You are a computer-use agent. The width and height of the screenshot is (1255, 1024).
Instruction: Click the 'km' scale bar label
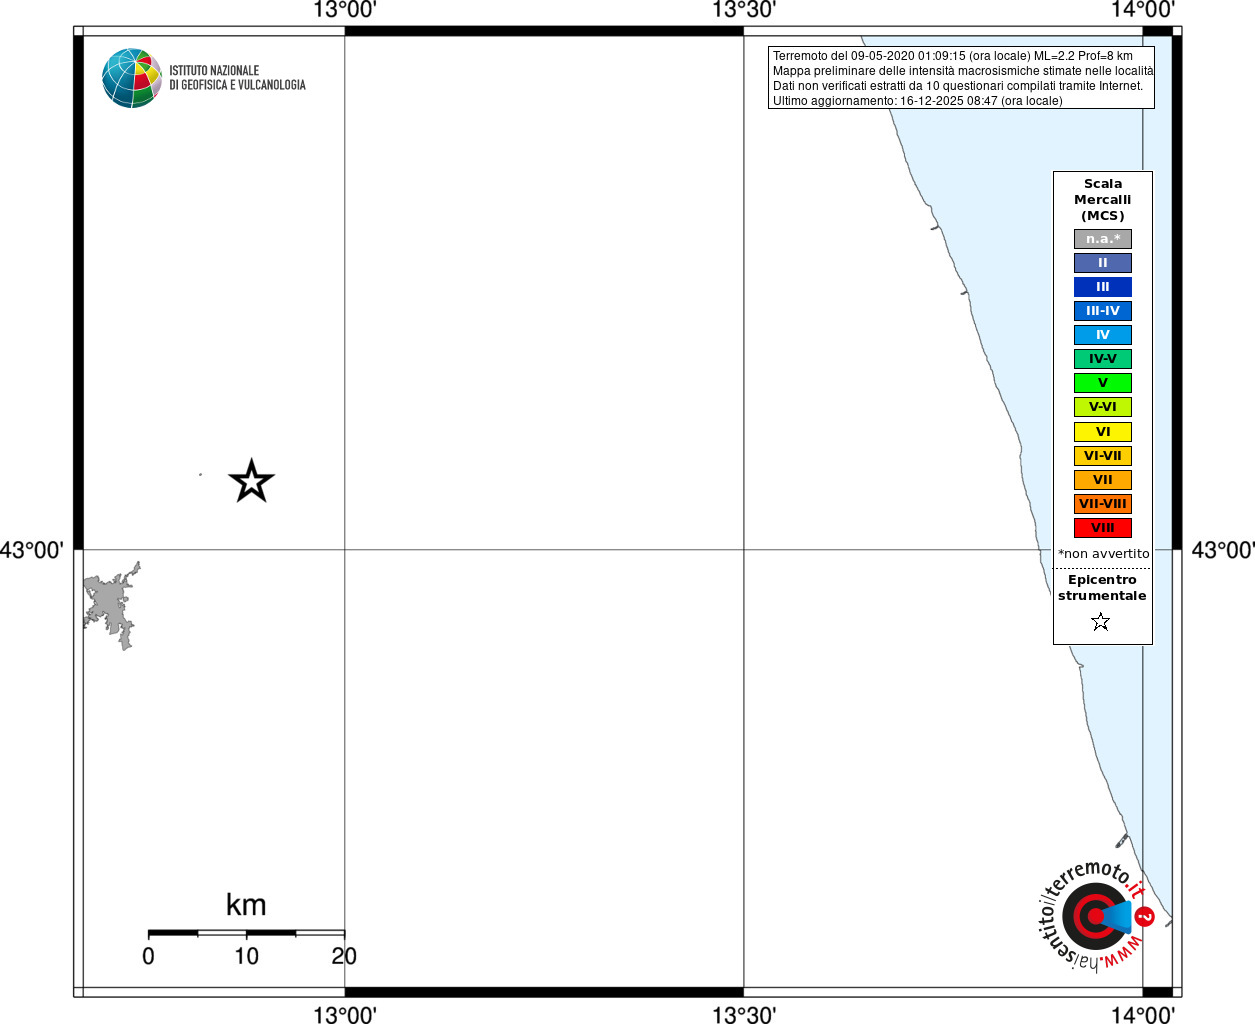click(246, 905)
